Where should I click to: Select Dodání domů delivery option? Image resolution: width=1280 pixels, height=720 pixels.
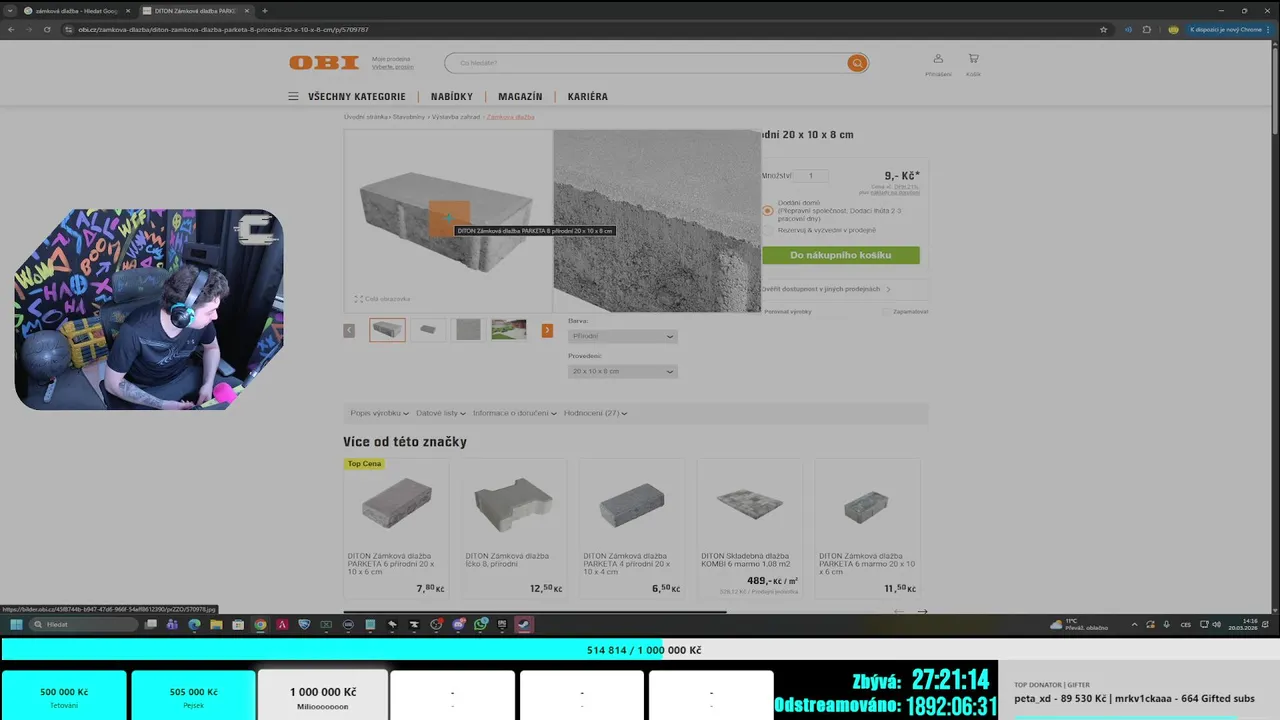(767, 210)
